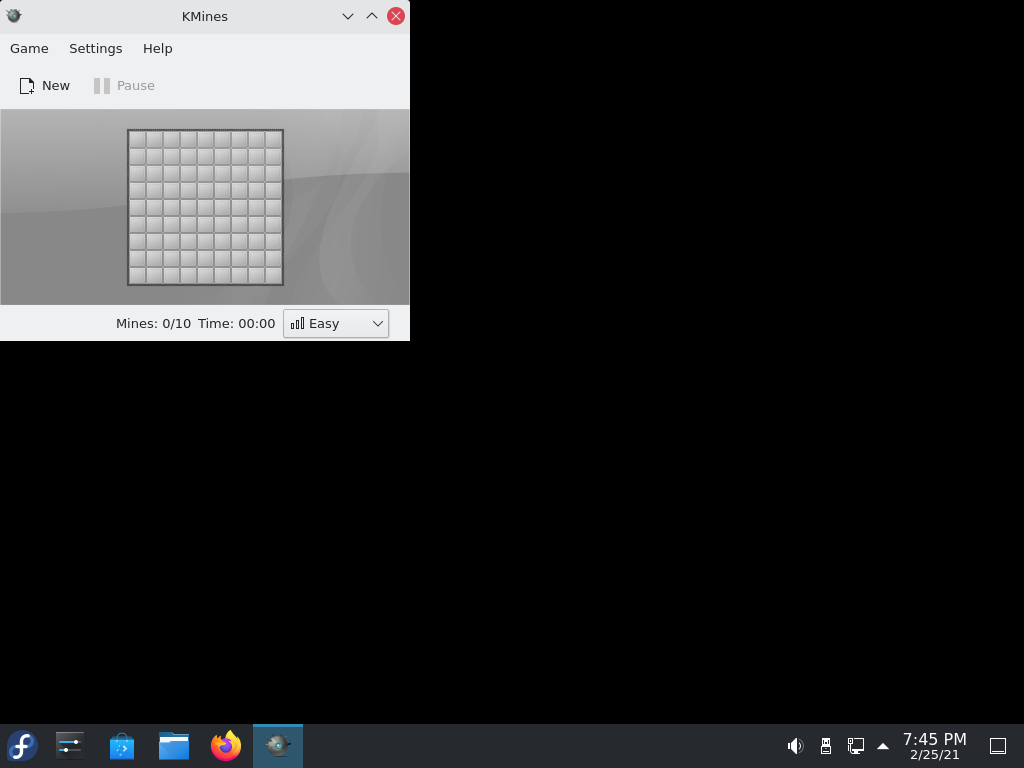This screenshot has width=1024, height=768.
Task: Launch Firefox from the taskbar
Action: coord(226,746)
